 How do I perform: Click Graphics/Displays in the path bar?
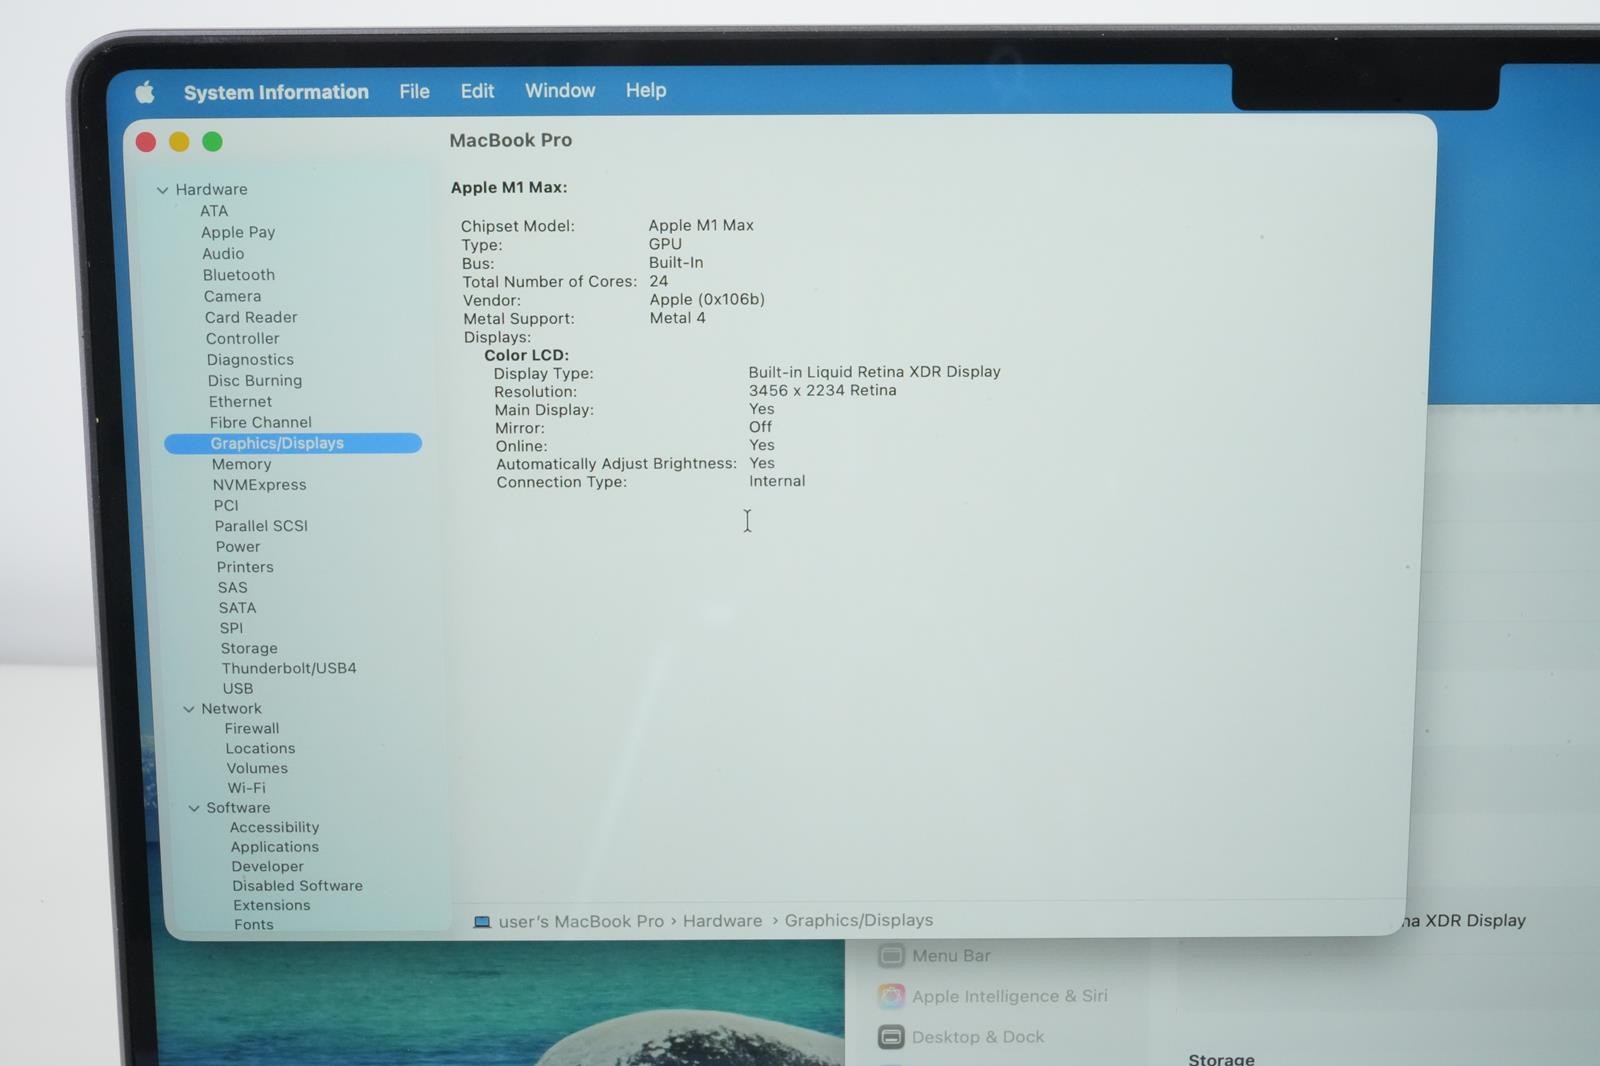click(859, 920)
